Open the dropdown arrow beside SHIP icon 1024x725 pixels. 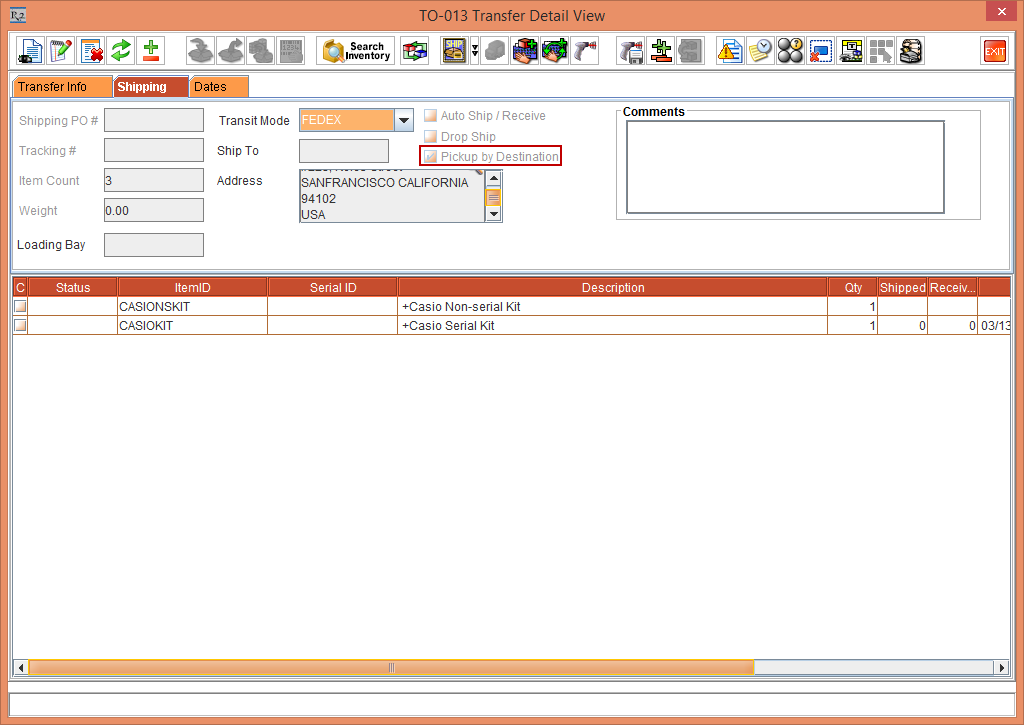(474, 51)
